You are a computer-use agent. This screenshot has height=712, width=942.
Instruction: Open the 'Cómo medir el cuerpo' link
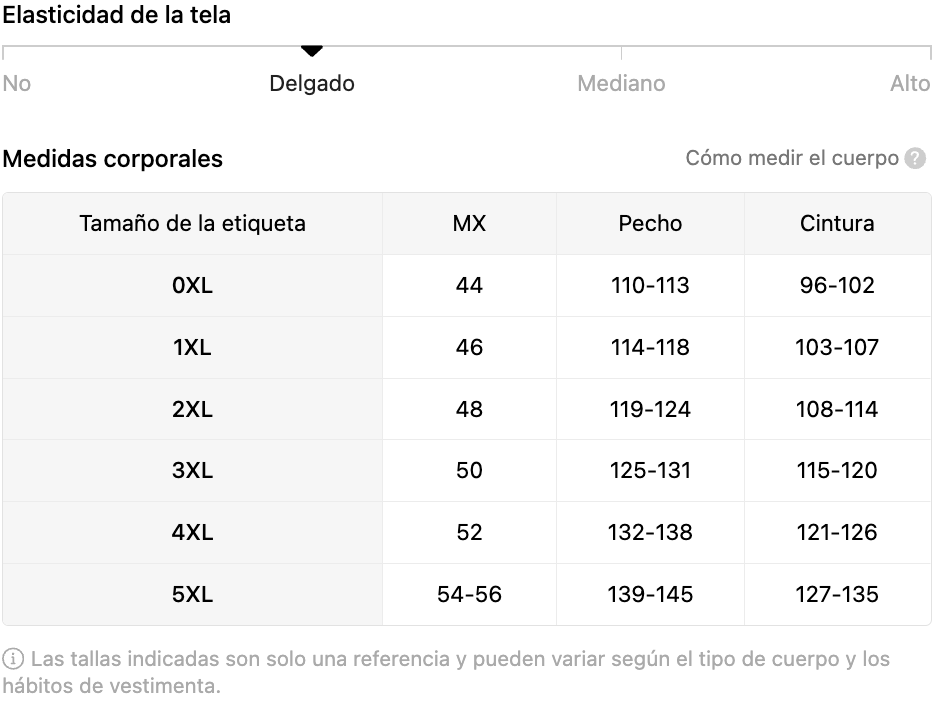(x=792, y=159)
